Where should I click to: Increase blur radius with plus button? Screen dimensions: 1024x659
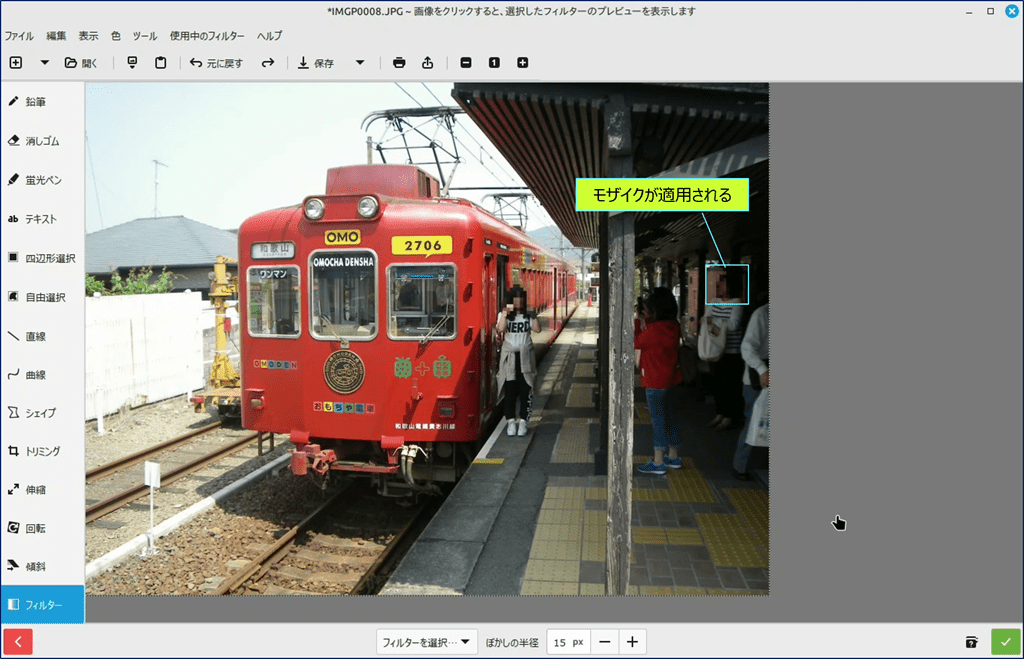632,642
